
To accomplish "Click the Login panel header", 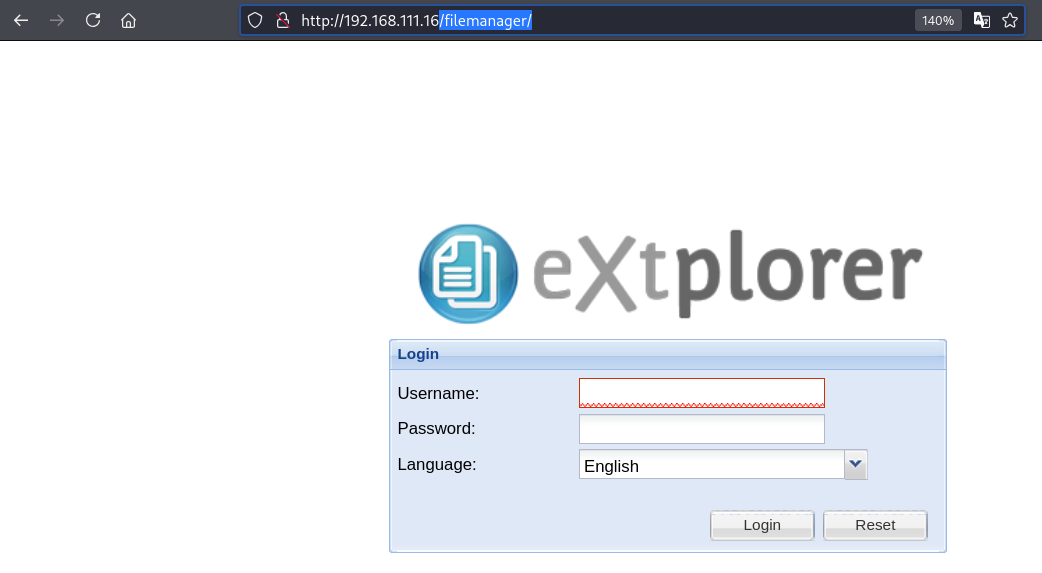I will coord(668,354).
